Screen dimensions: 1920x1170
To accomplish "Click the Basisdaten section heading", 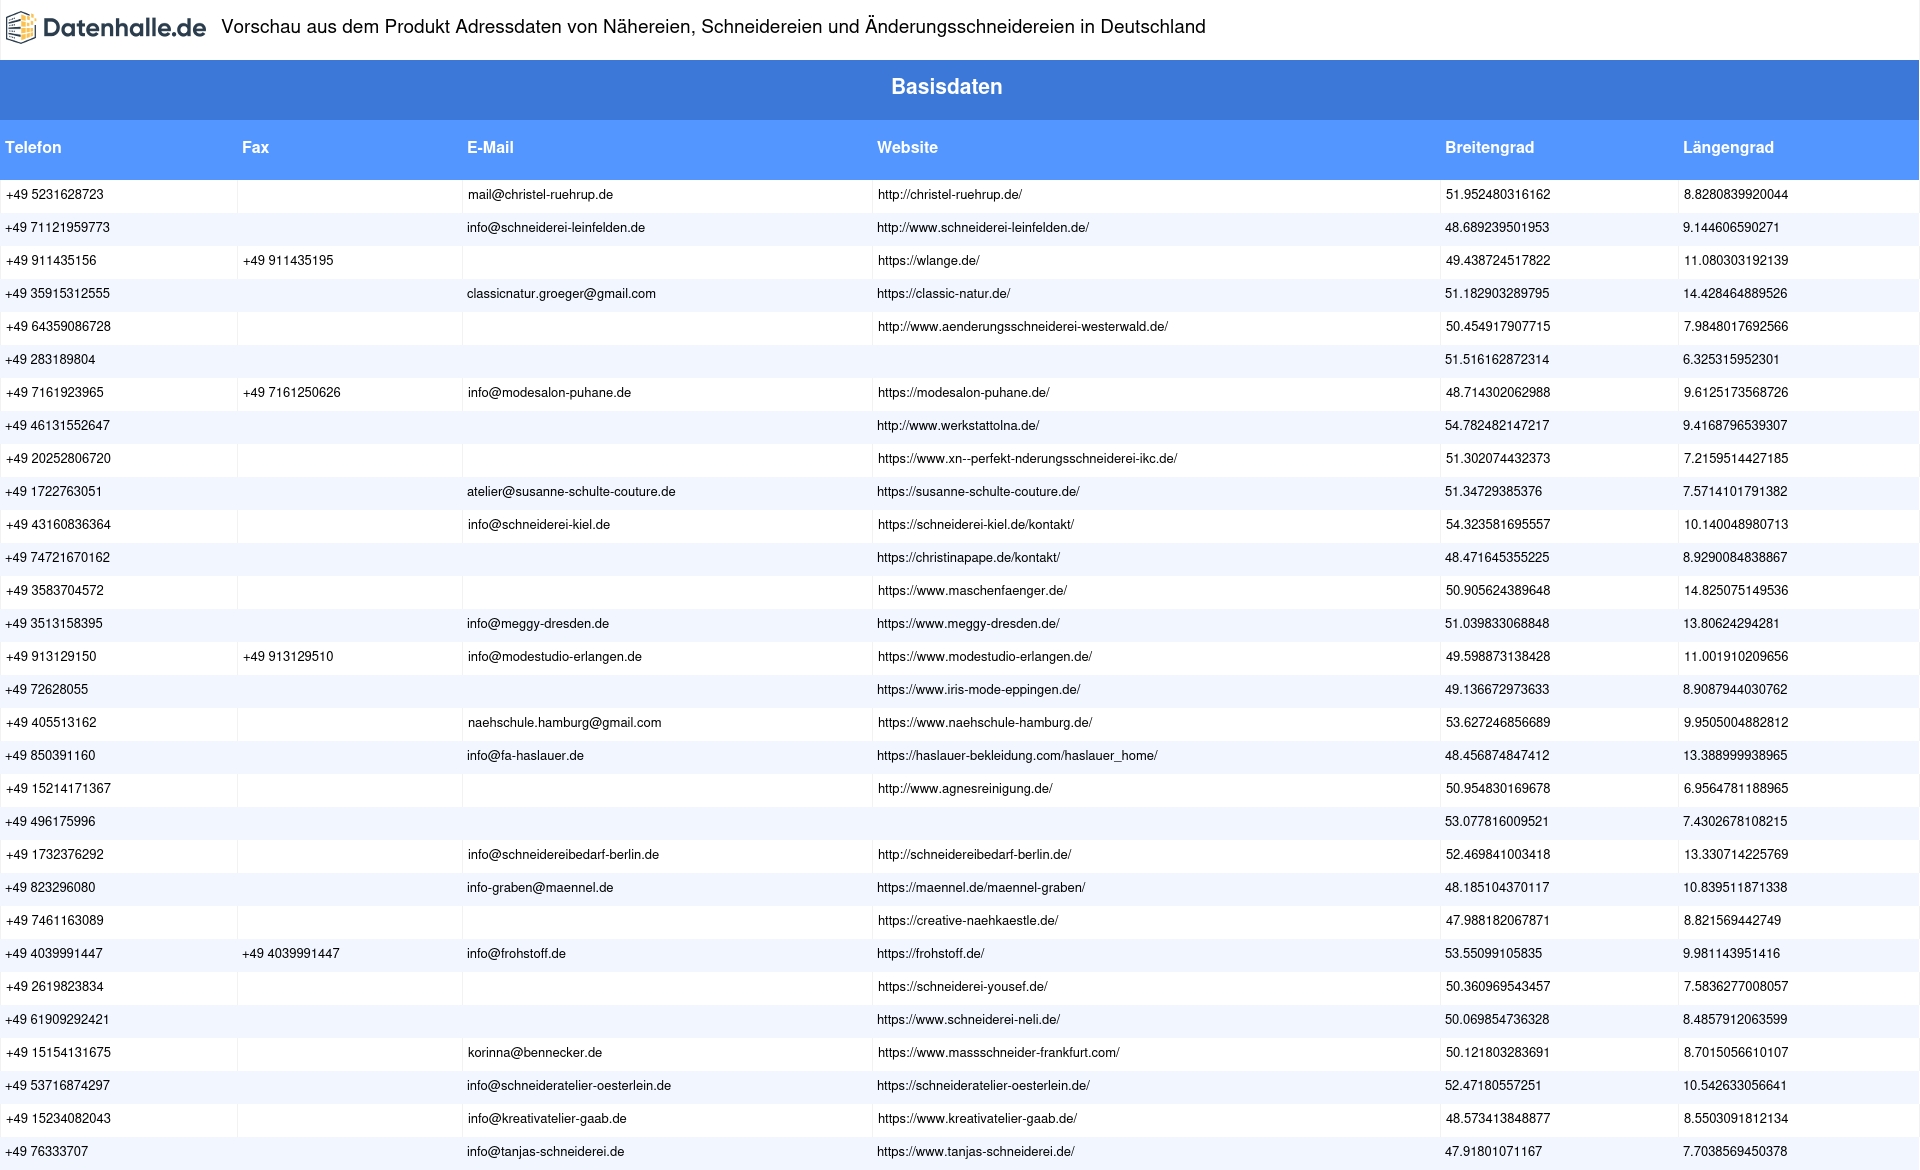I will tap(947, 87).
